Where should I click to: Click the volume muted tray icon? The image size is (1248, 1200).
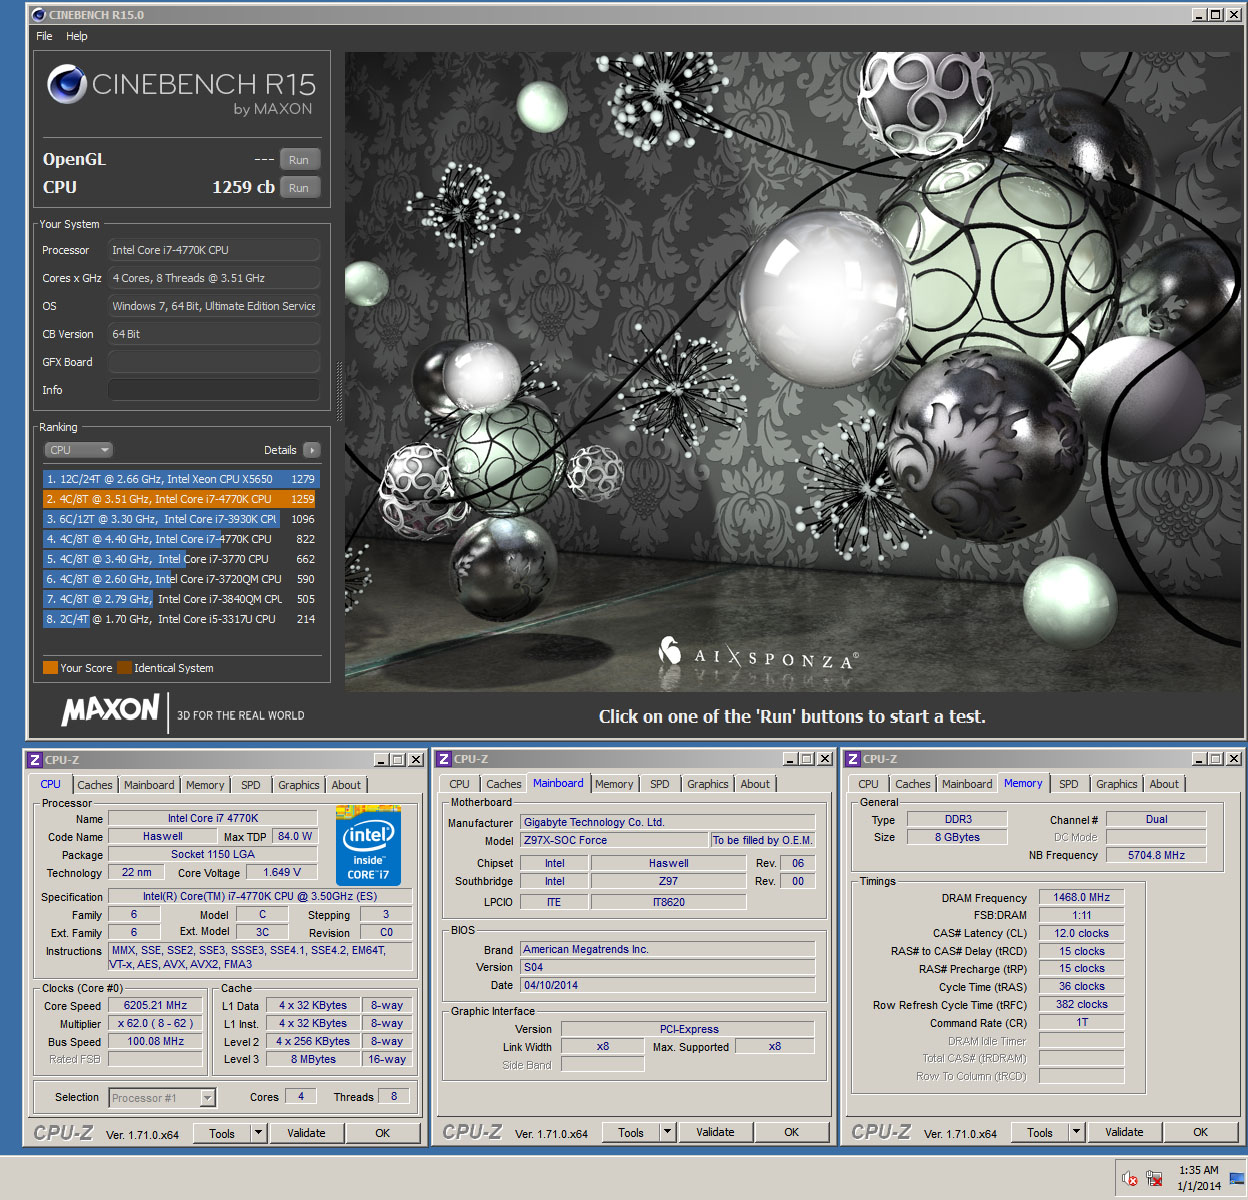1130,1179
